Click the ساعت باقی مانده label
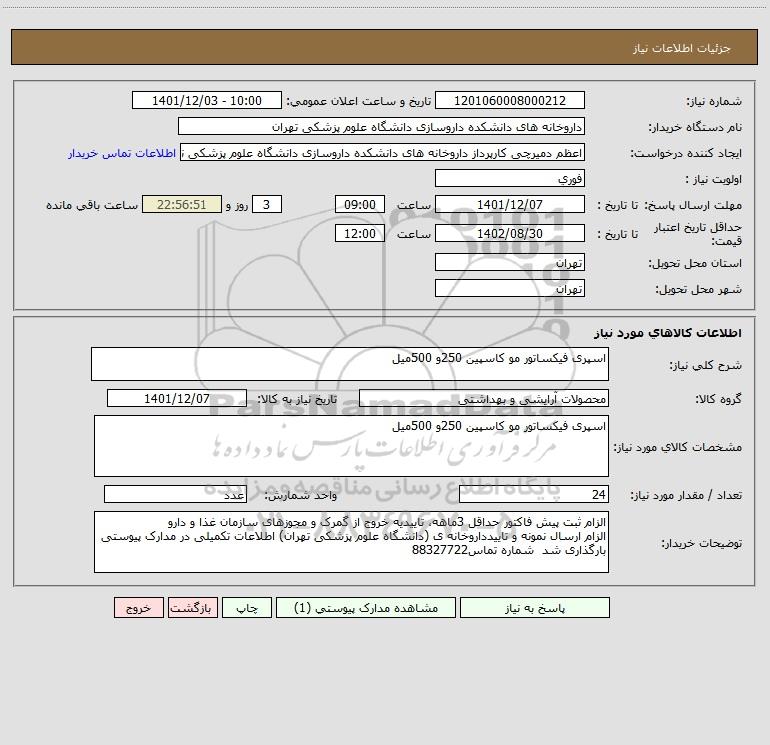770x745 pixels. click(x=92, y=205)
